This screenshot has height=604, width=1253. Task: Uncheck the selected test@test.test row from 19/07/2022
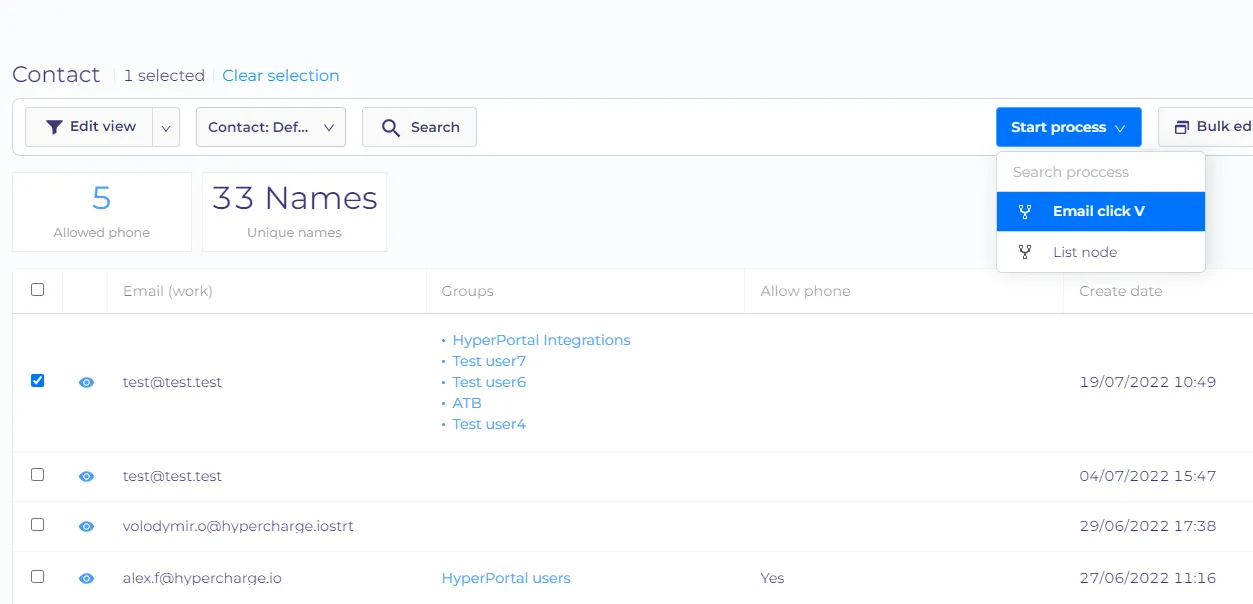tap(37, 381)
